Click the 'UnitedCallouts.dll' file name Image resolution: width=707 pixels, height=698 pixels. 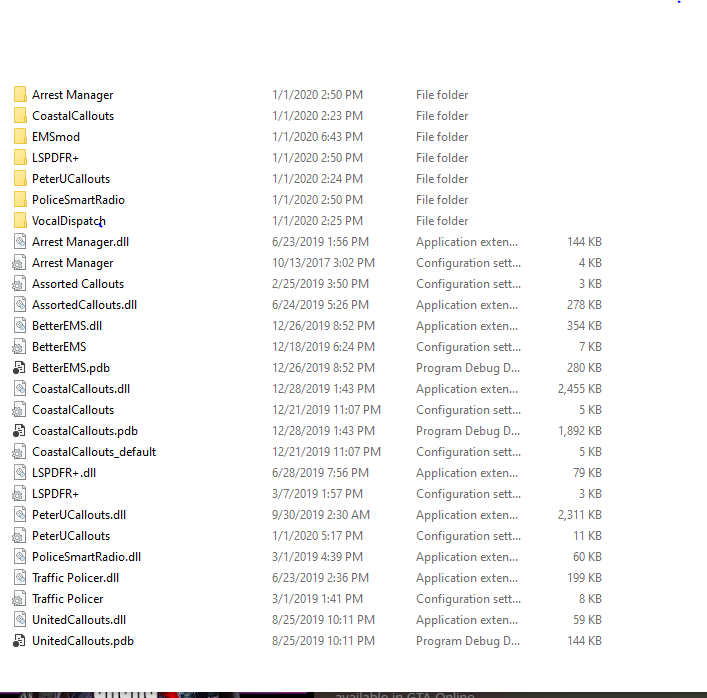pos(79,620)
